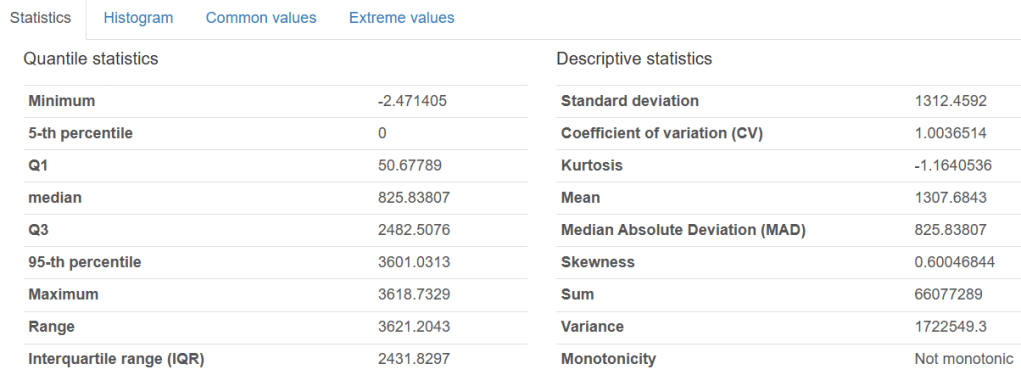Viewport: 1021px width, 375px height.
Task: Click the Standard deviation label
Action: point(630,101)
